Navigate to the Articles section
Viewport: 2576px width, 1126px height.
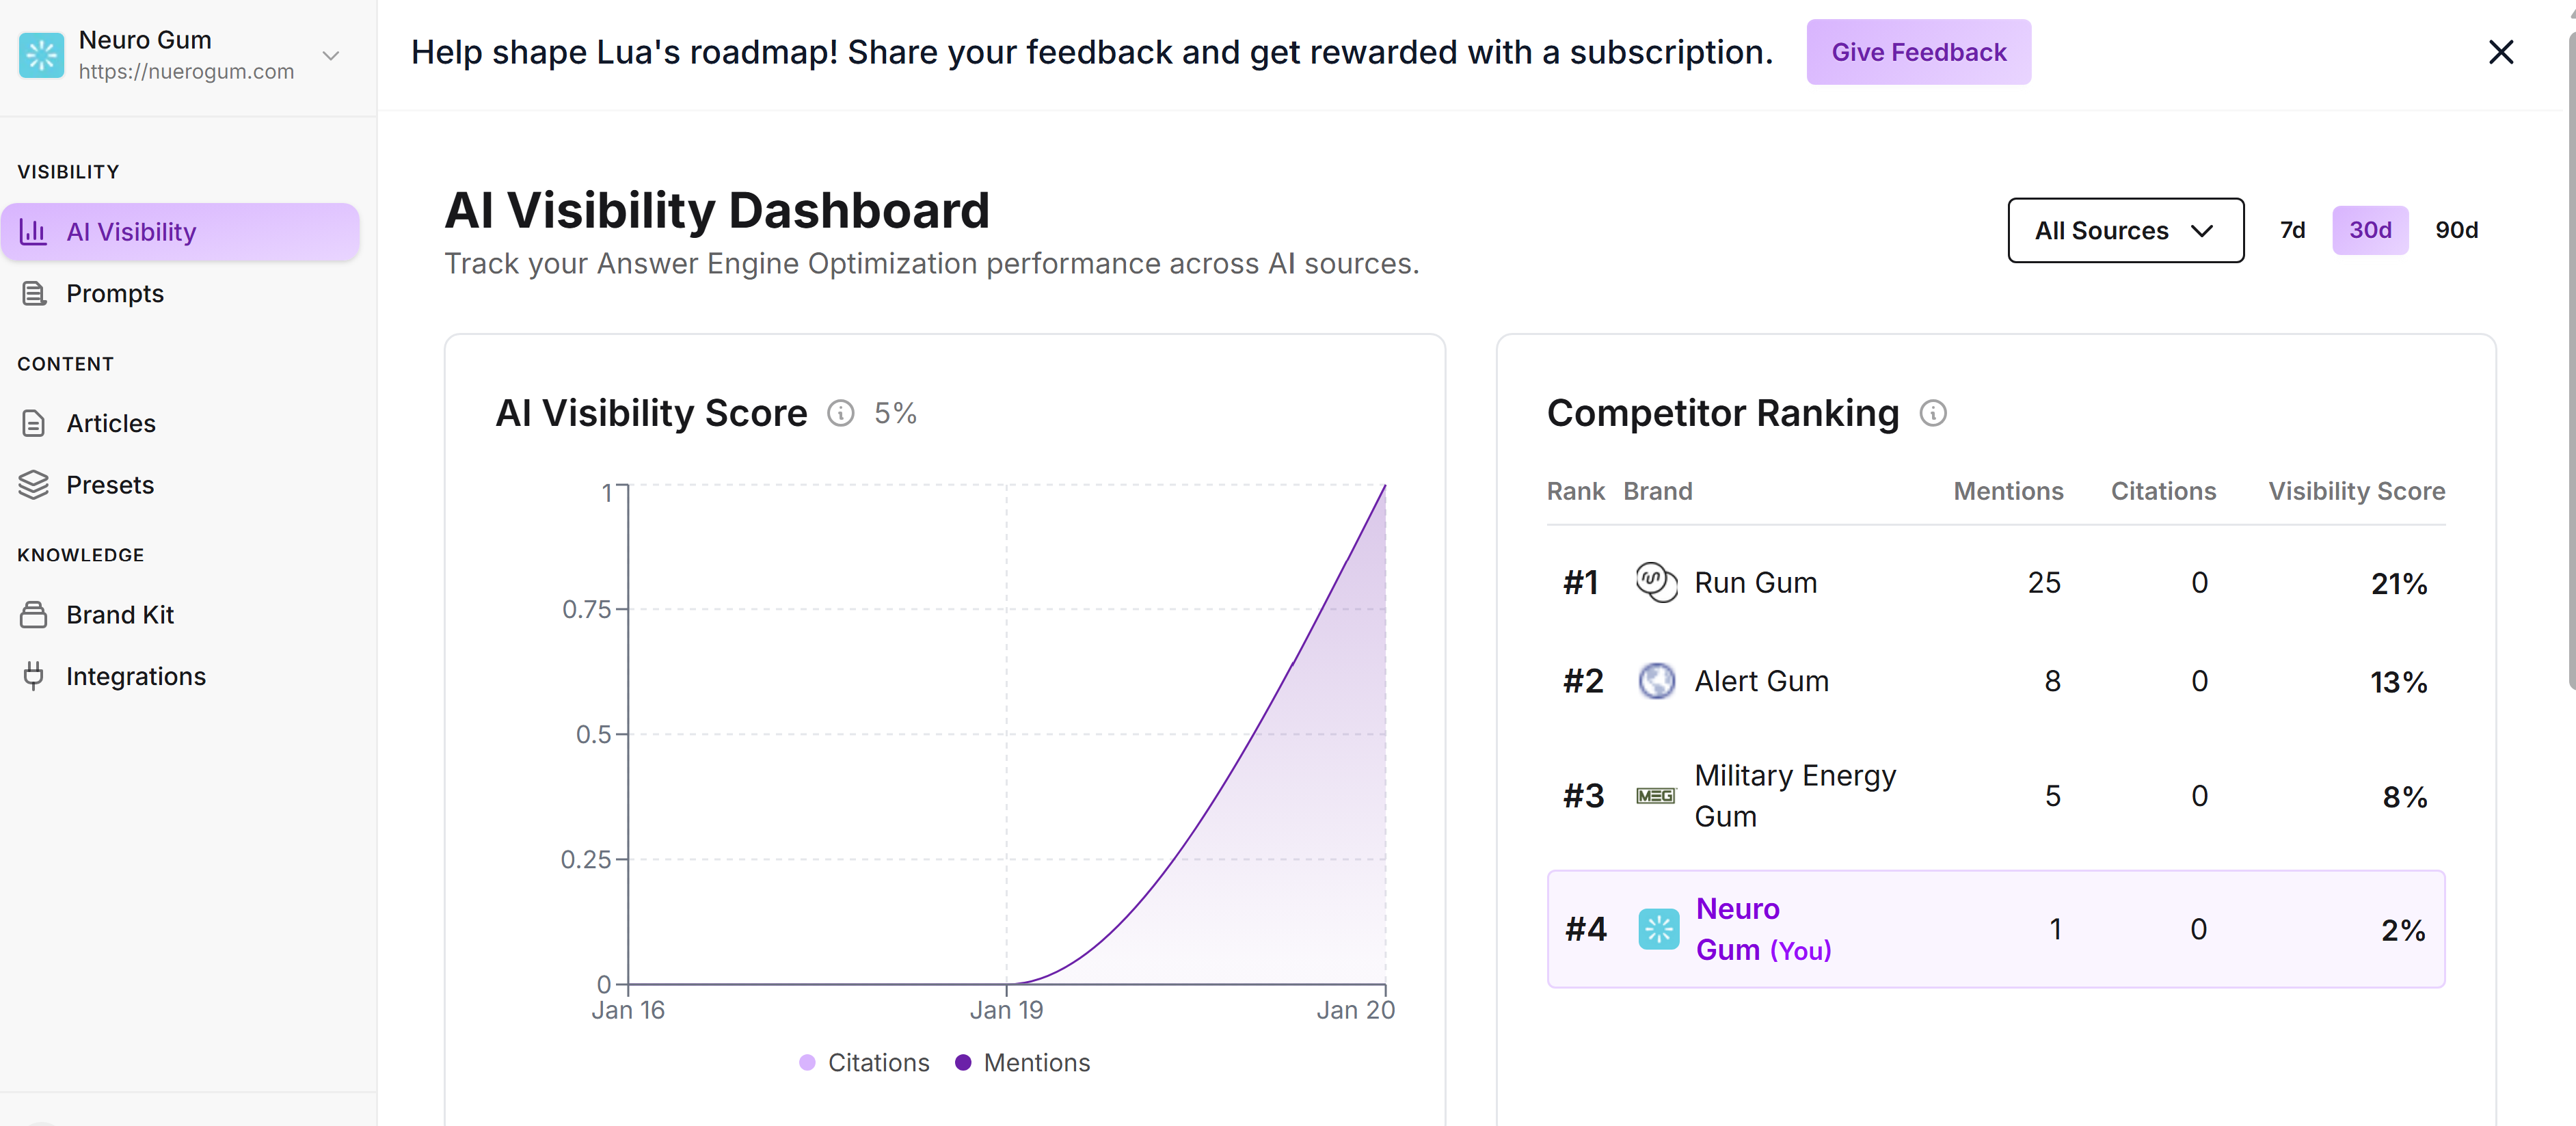tap(110, 423)
